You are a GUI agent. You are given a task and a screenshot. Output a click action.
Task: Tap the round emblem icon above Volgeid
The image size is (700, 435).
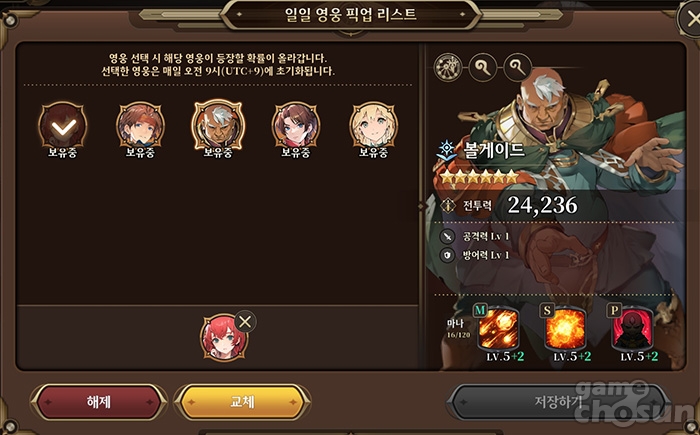click(448, 67)
